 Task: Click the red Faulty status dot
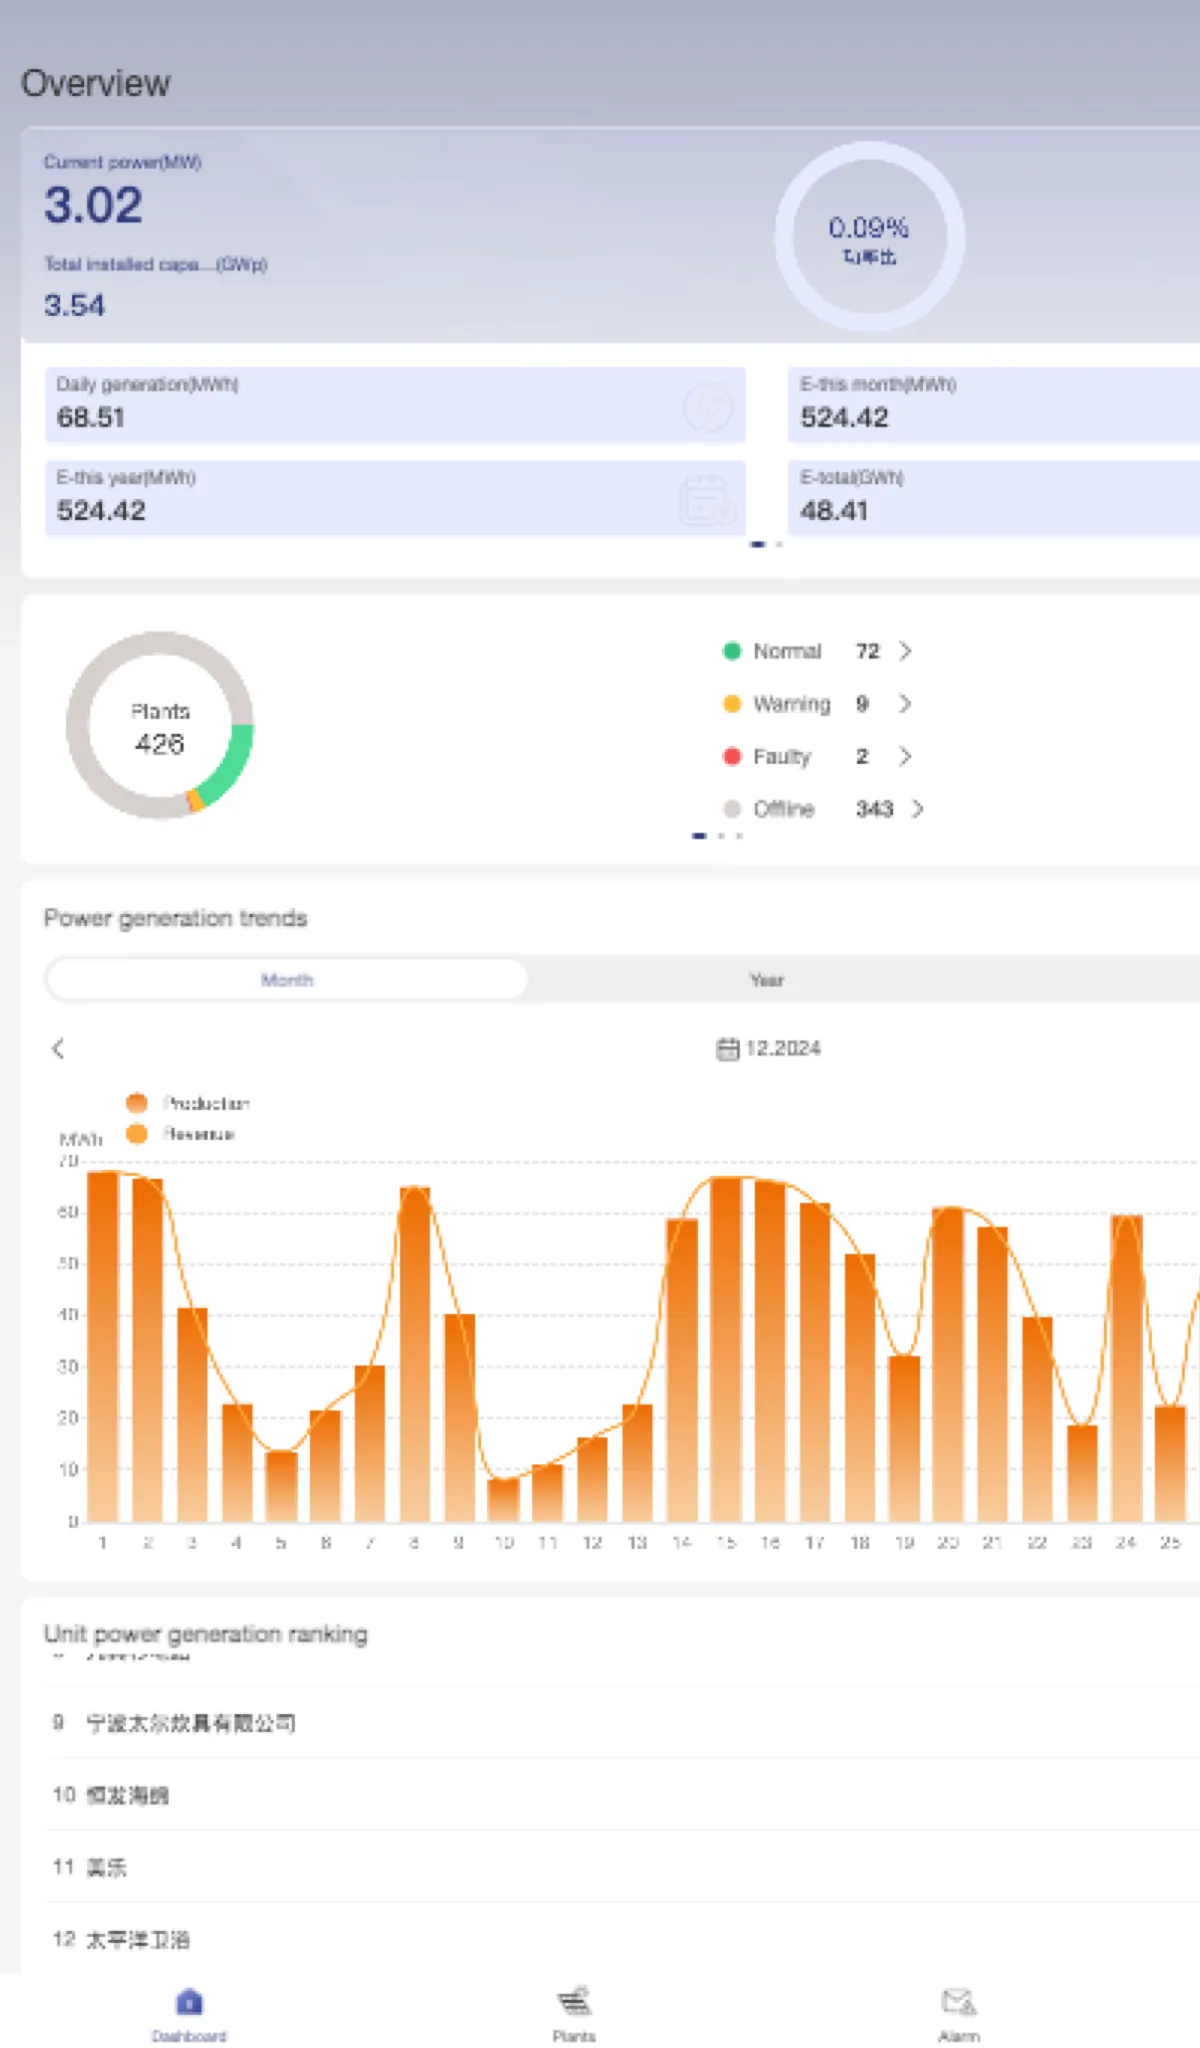tap(732, 756)
